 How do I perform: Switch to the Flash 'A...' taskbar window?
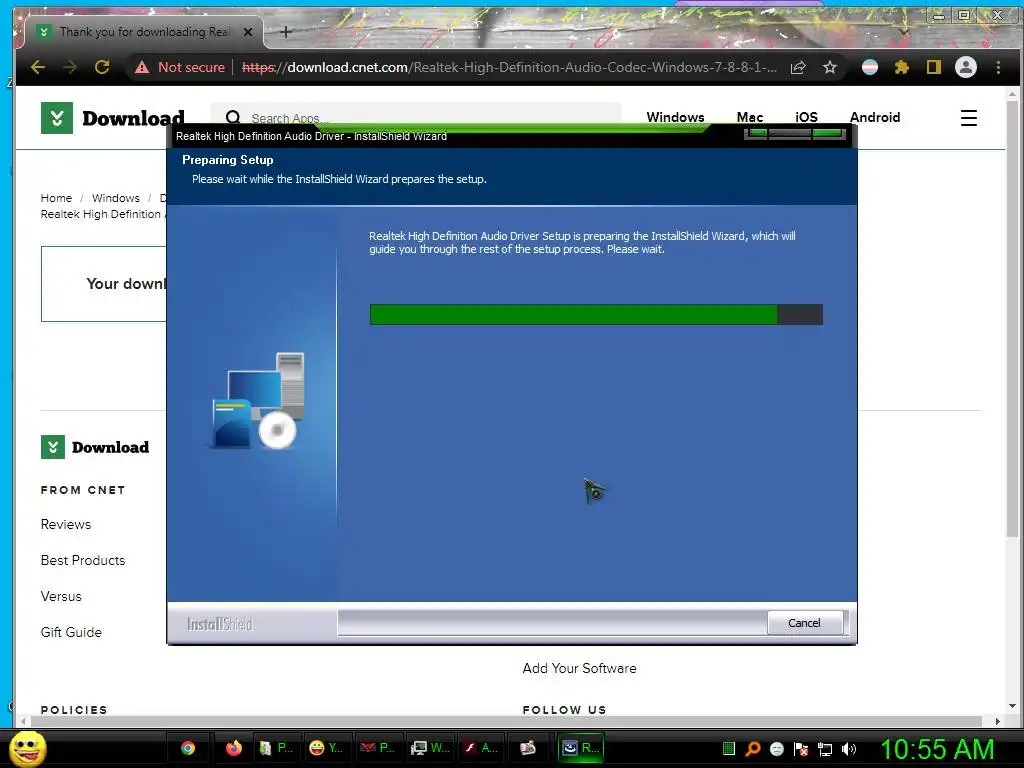tap(480, 748)
